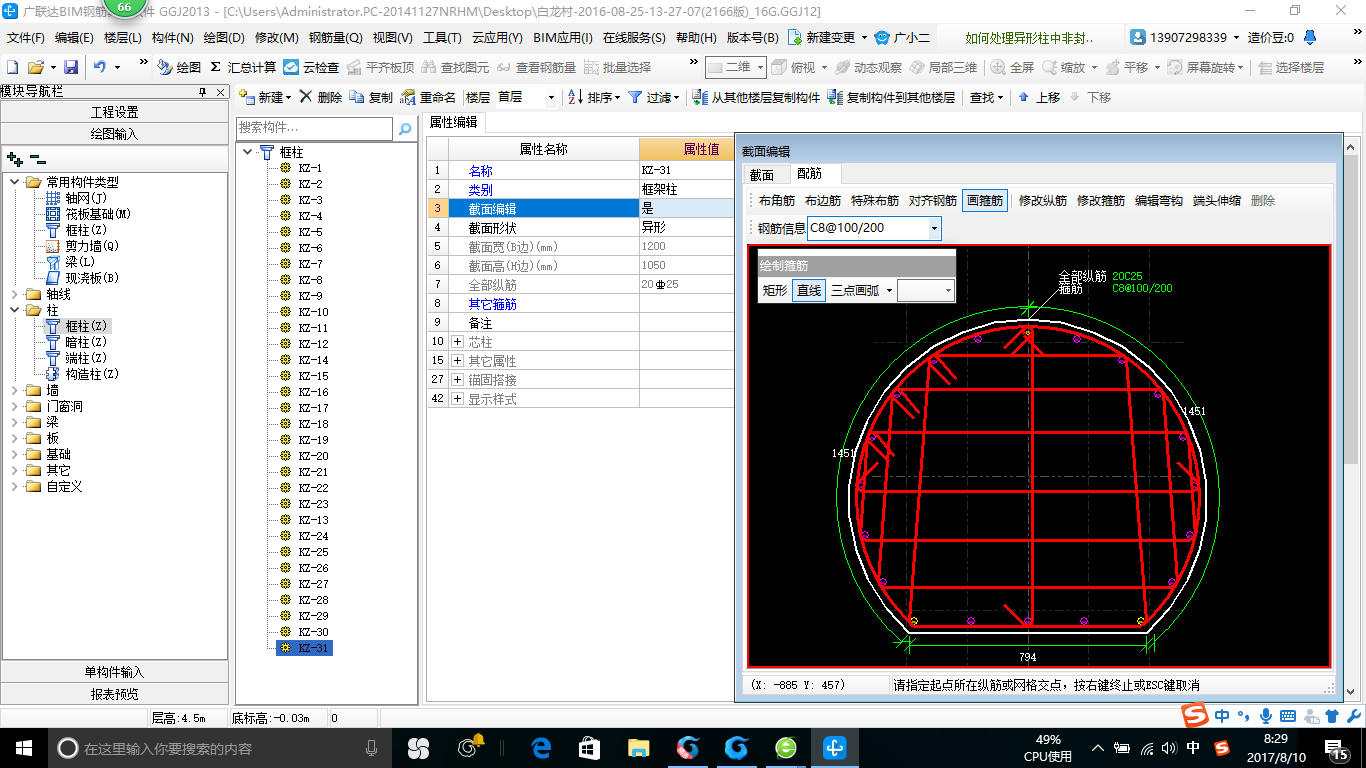Open 二维 view mode dropdown
1366x768 pixels.
[x=760, y=67]
